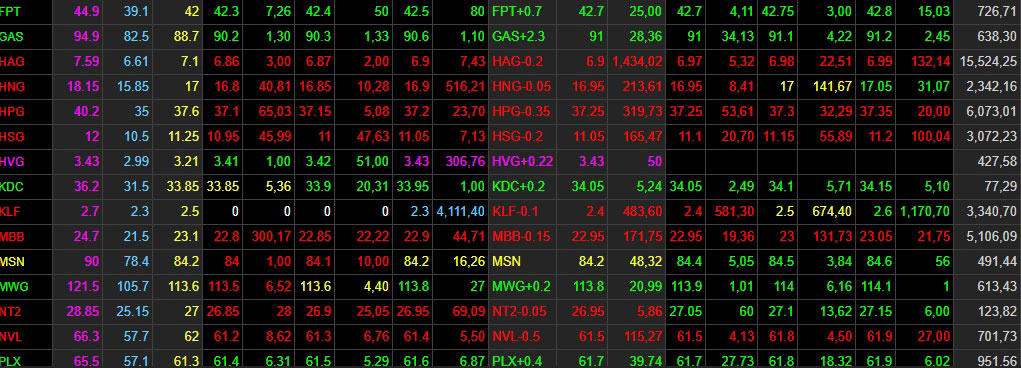Viewport: 1021px width, 368px height.
Task: Click the MWG stock symbol
Action: click(14, 286)
